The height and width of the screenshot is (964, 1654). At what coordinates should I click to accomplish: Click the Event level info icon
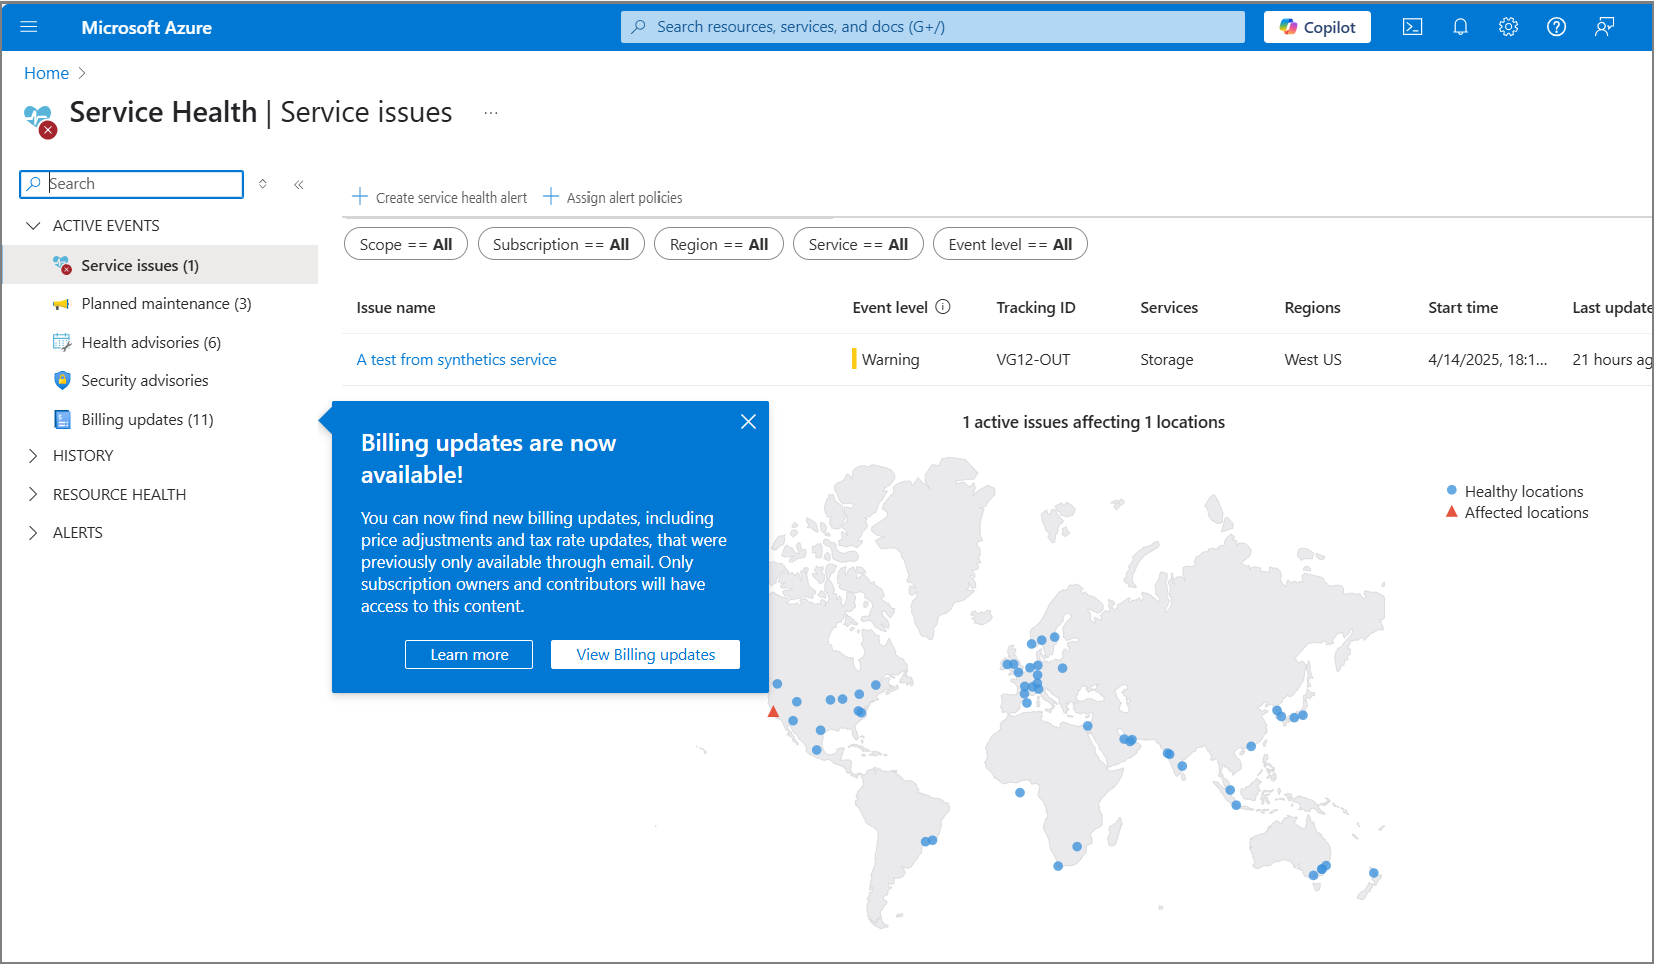tap(943, 307)
